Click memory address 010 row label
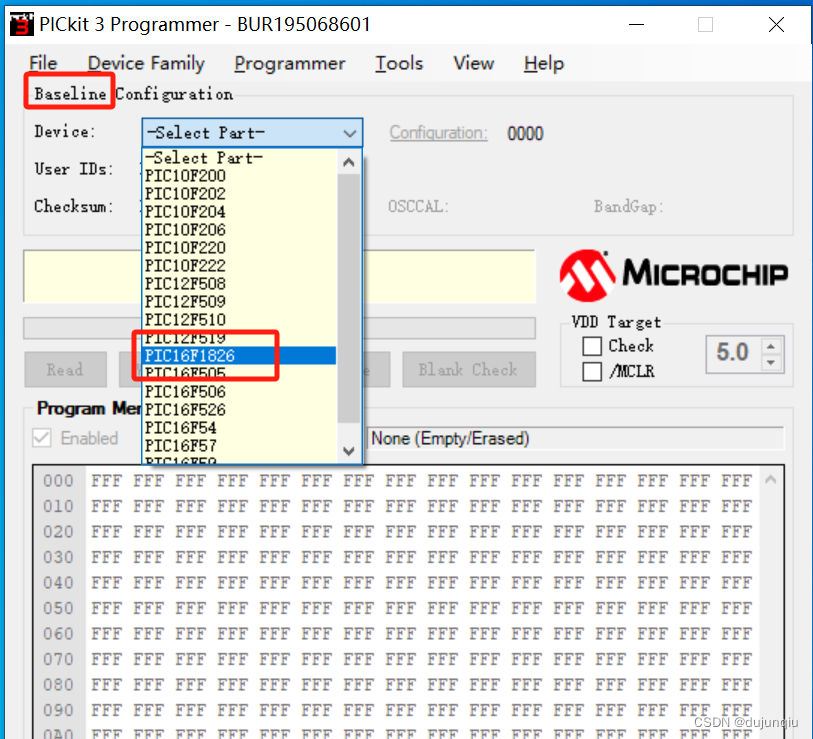Image resolution: width=813 pixels, height=739 pixels. (58, 507)
